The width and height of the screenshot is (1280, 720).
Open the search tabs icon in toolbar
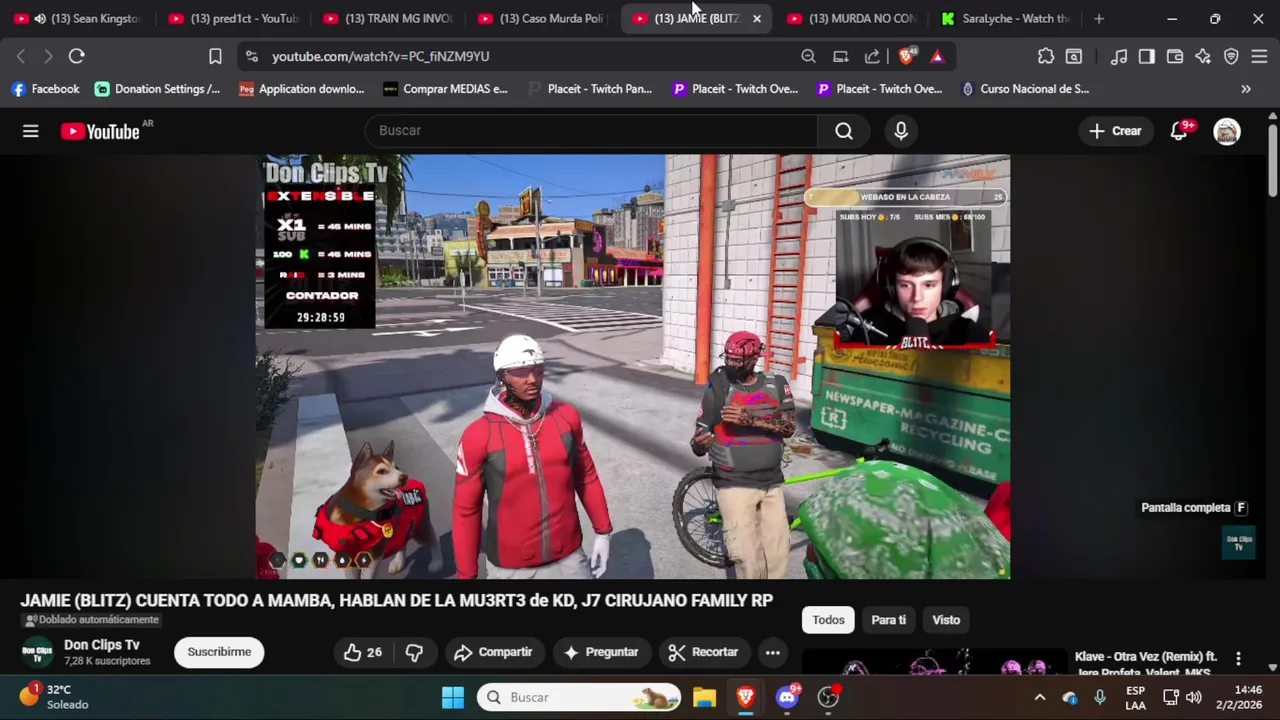(x=1074, y=56)
